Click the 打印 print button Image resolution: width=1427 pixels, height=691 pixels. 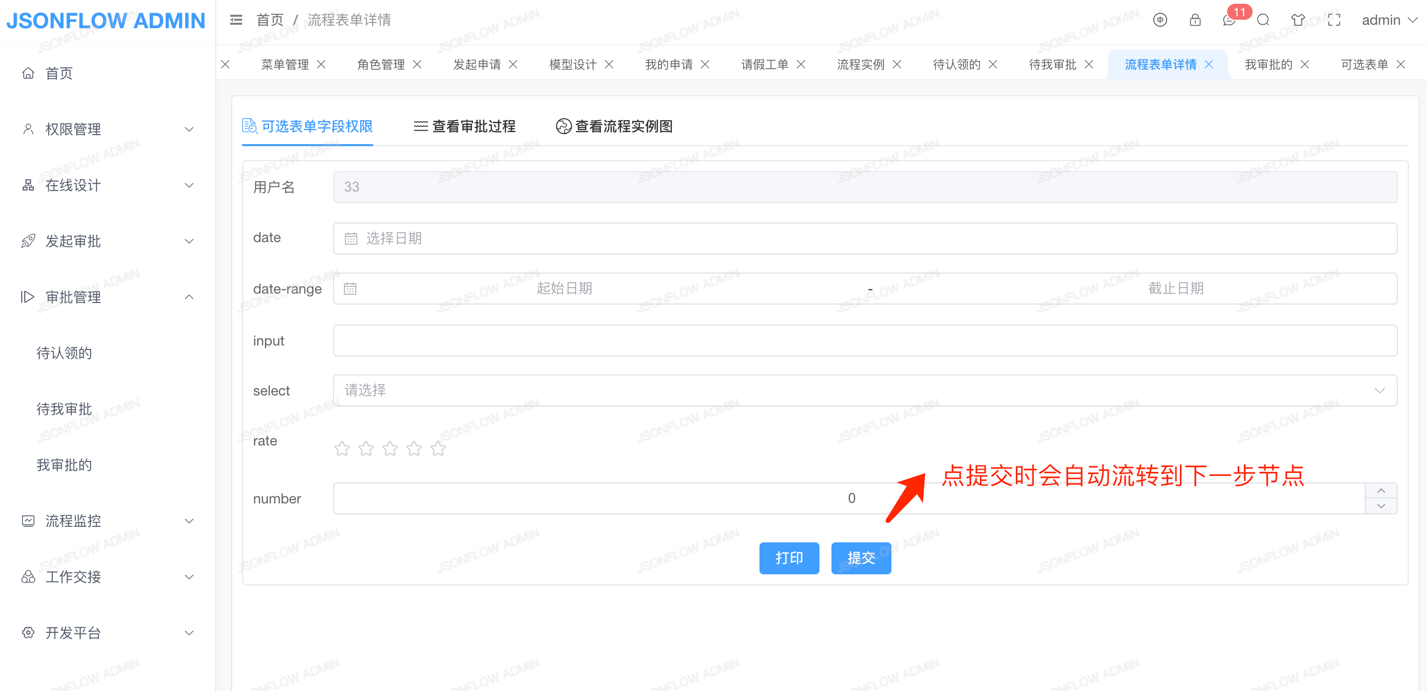pos(789,558)
